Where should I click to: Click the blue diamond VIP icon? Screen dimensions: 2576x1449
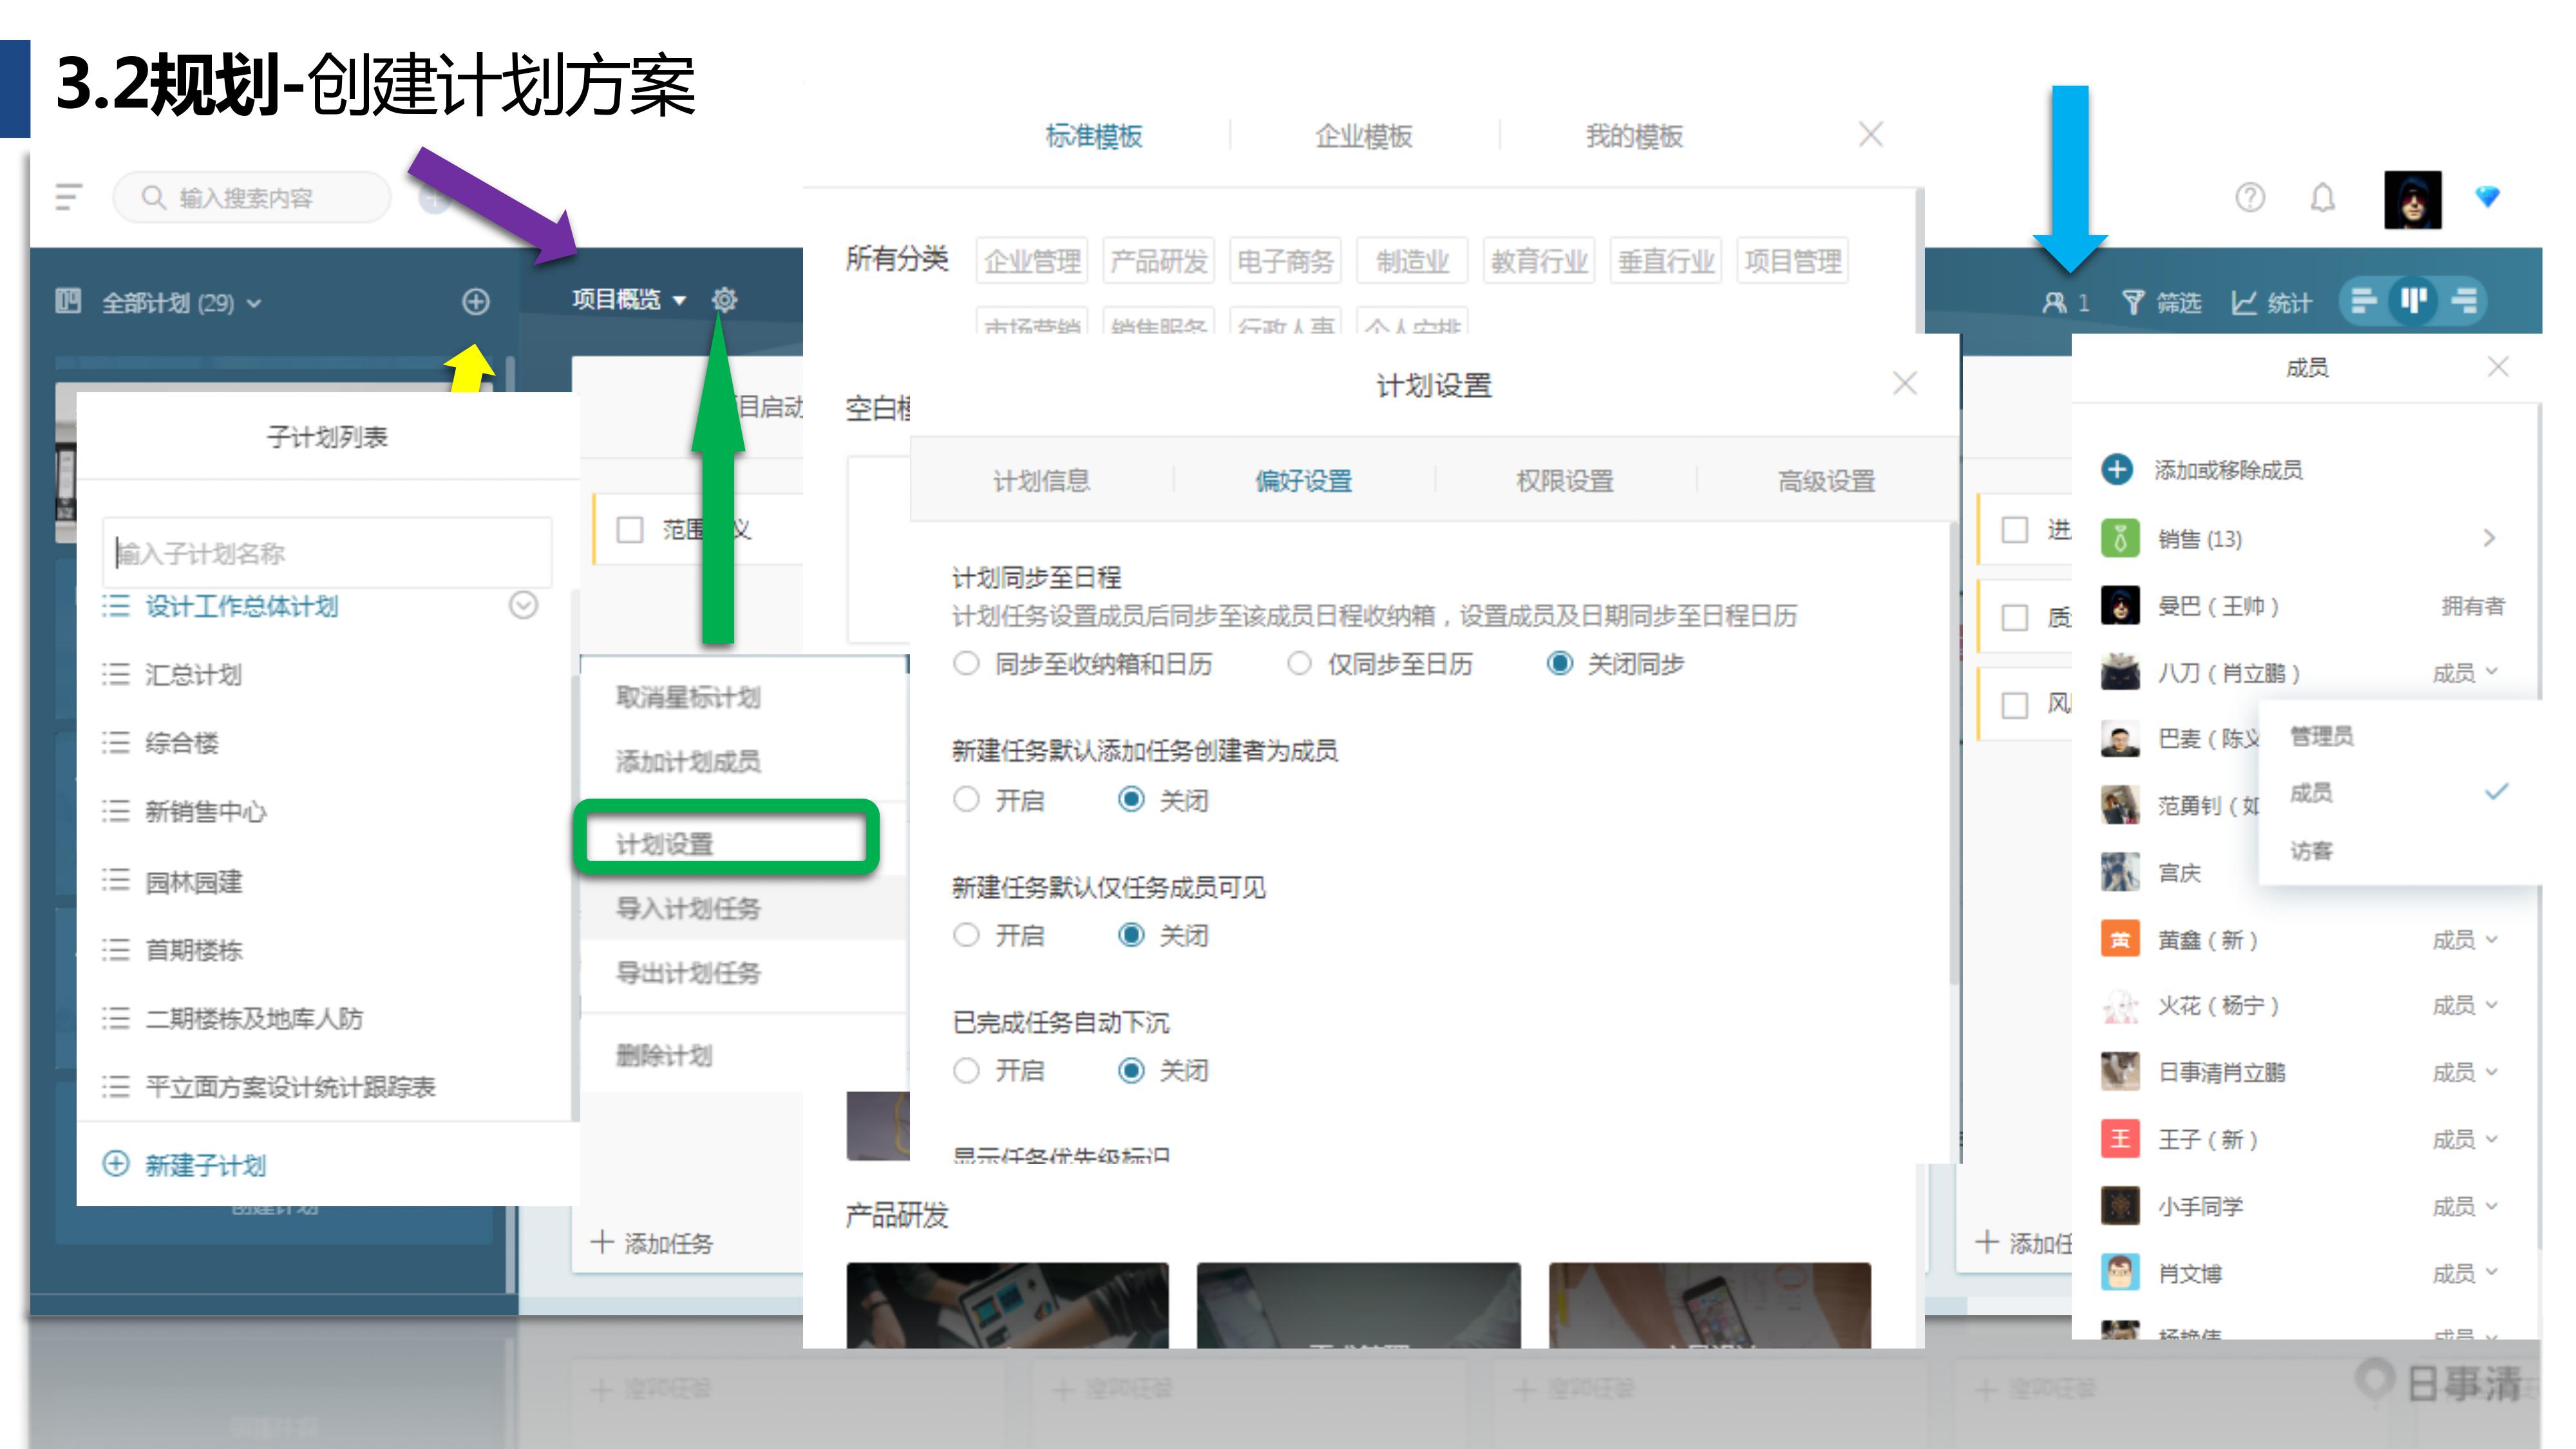coord(2487,196)
